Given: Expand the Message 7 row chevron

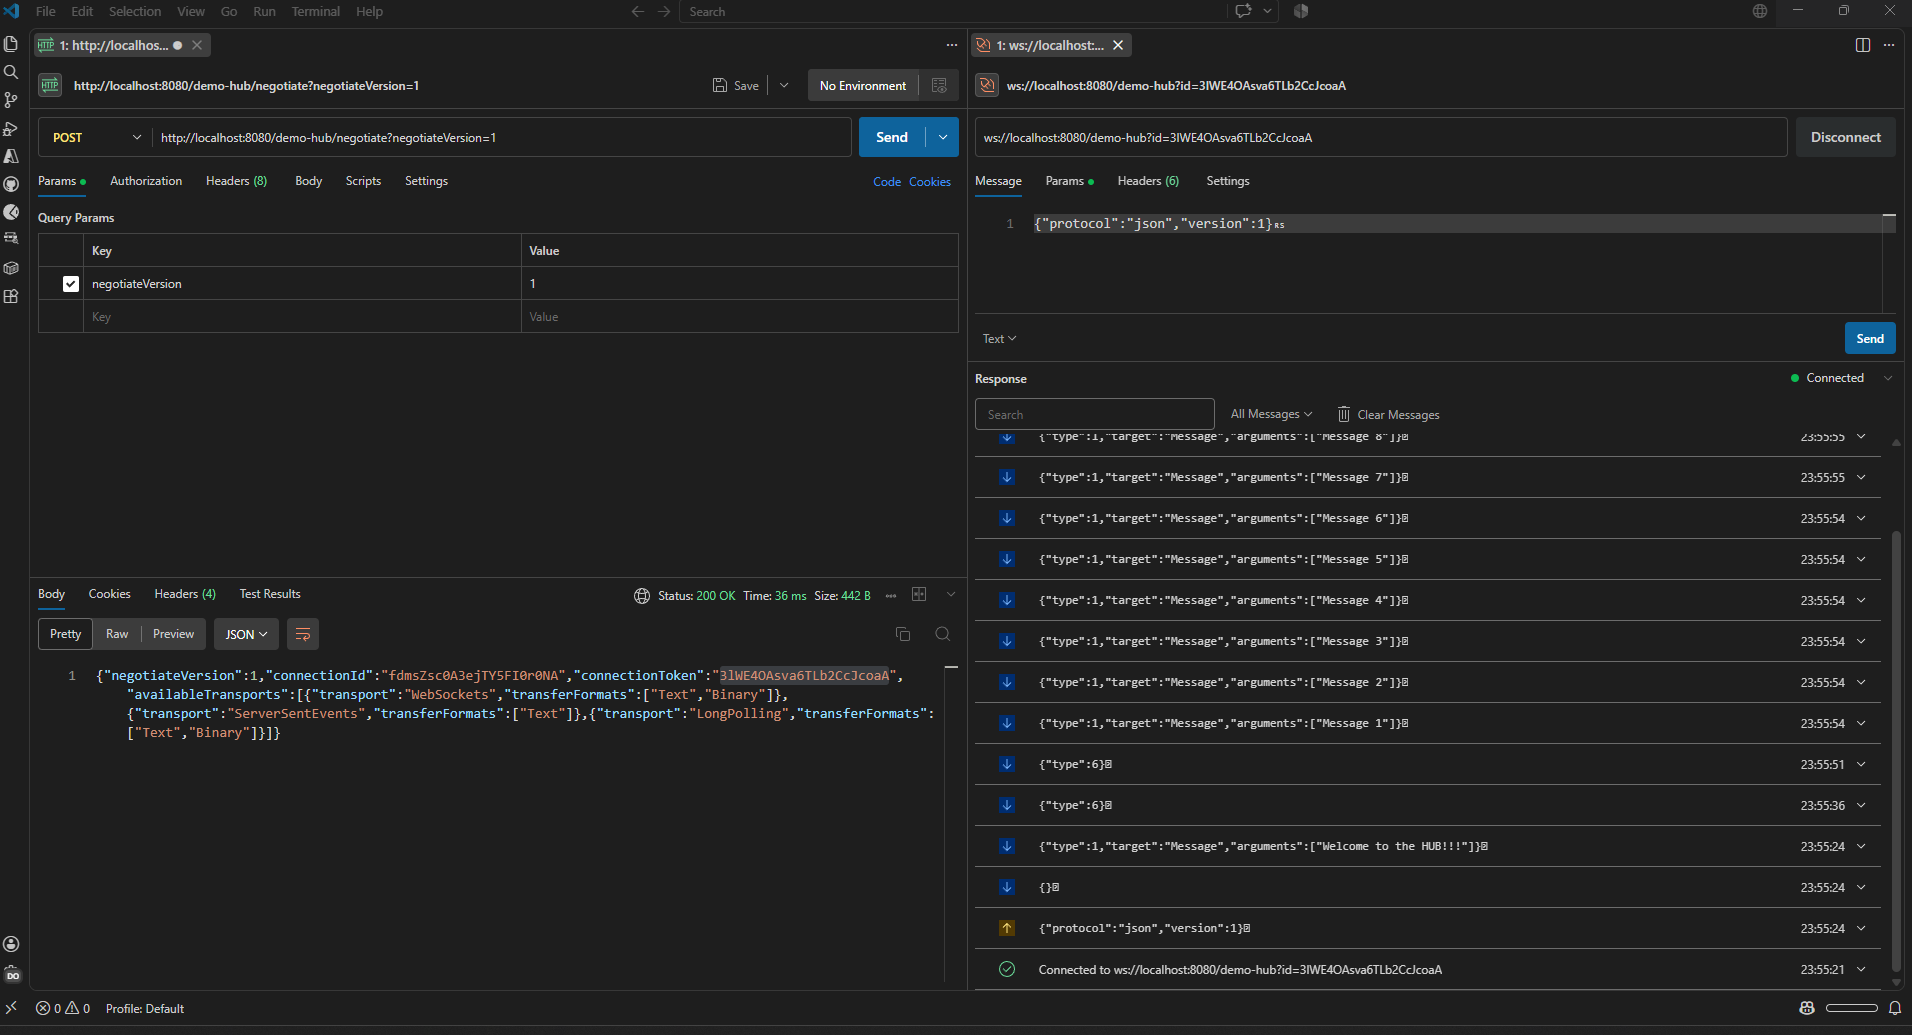Looking at the screenshot, I should tap(1861, 477).
